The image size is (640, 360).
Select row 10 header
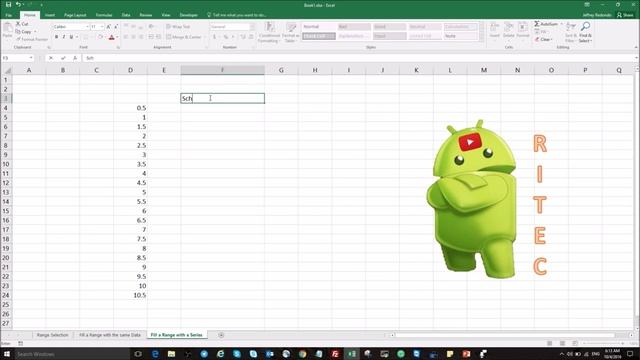(x=6, y=164)
